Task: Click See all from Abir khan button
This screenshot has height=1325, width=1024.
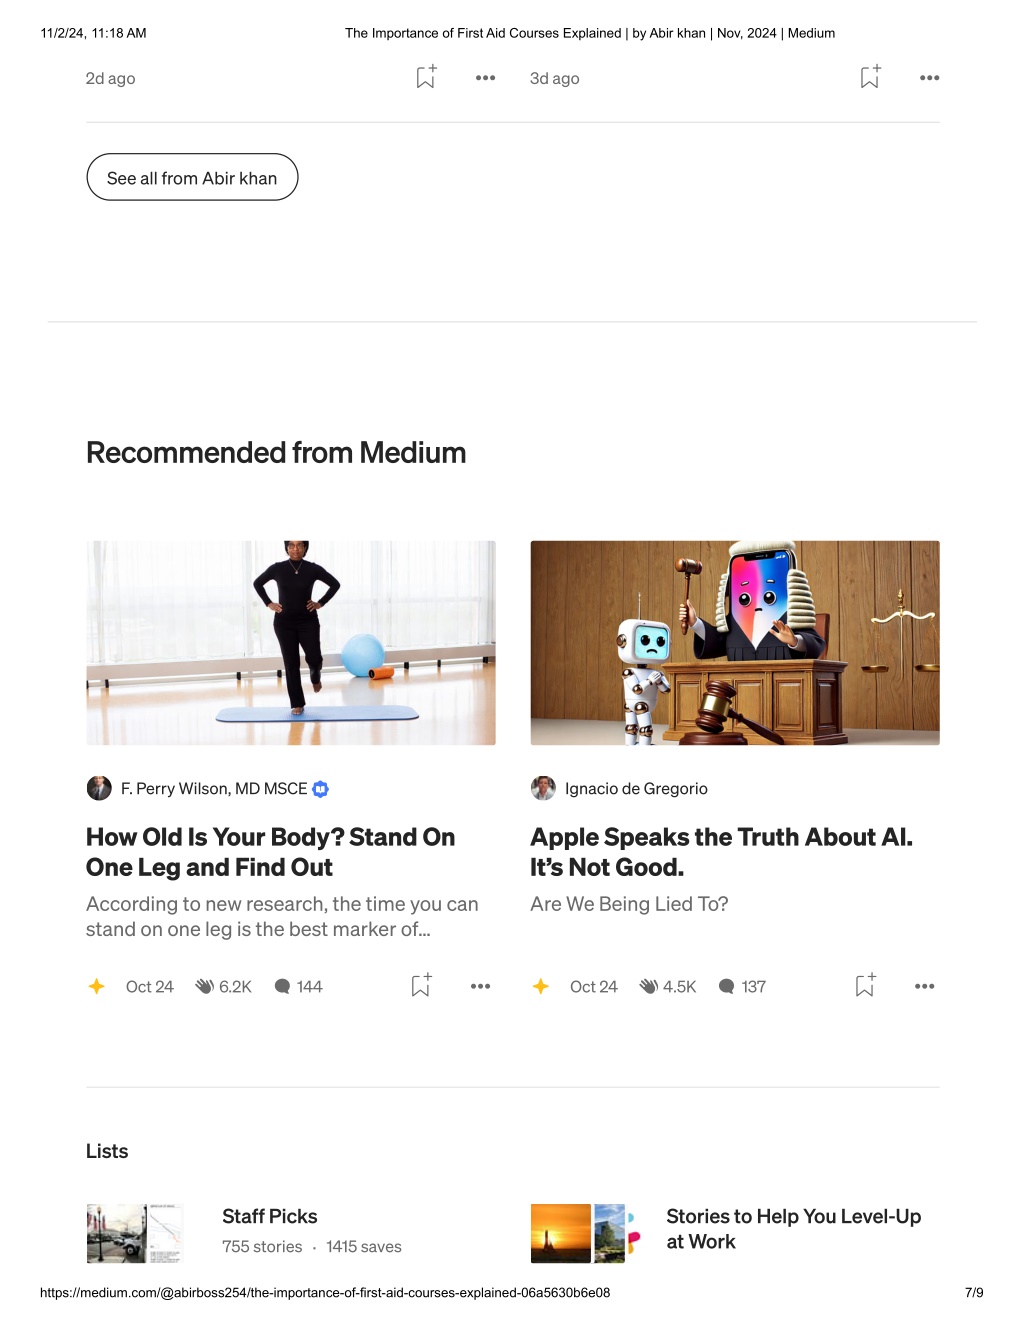Action: 192,177
